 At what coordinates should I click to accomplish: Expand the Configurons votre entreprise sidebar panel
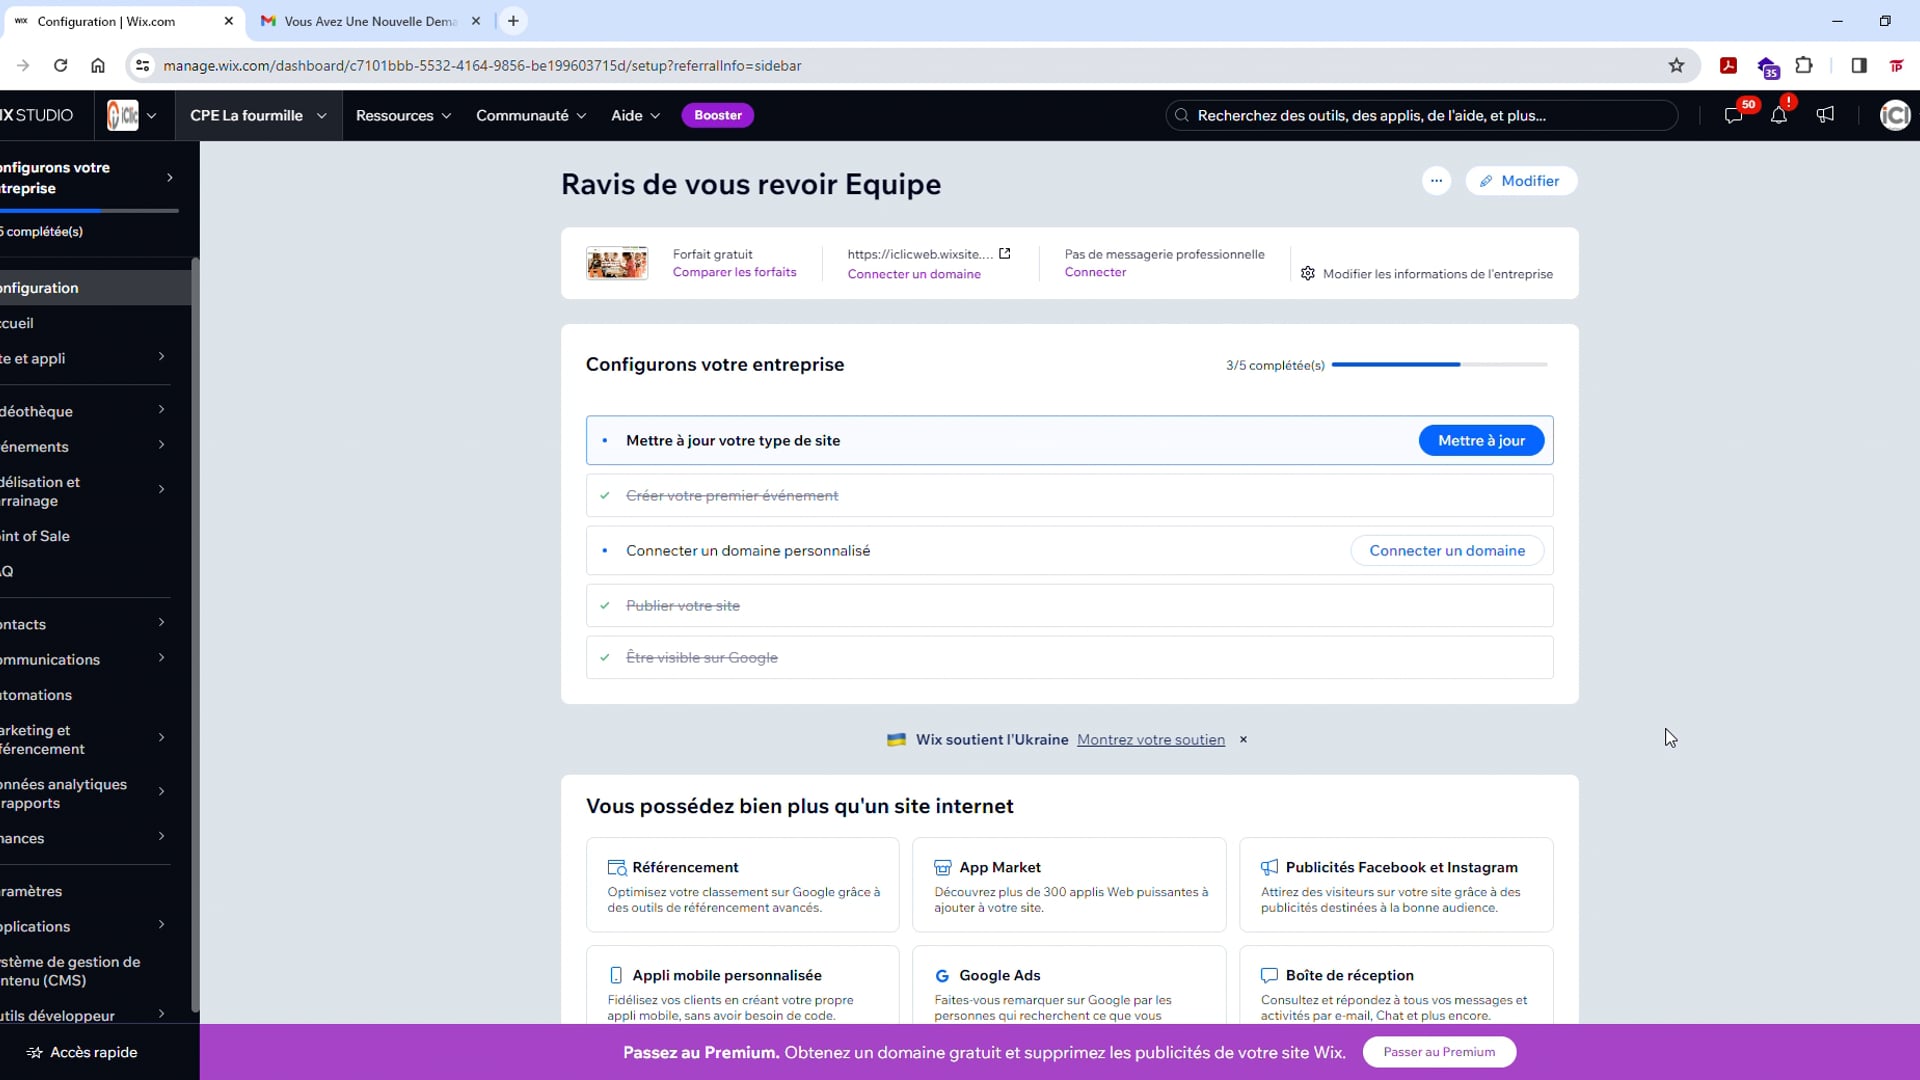click(x=170, y=178)
